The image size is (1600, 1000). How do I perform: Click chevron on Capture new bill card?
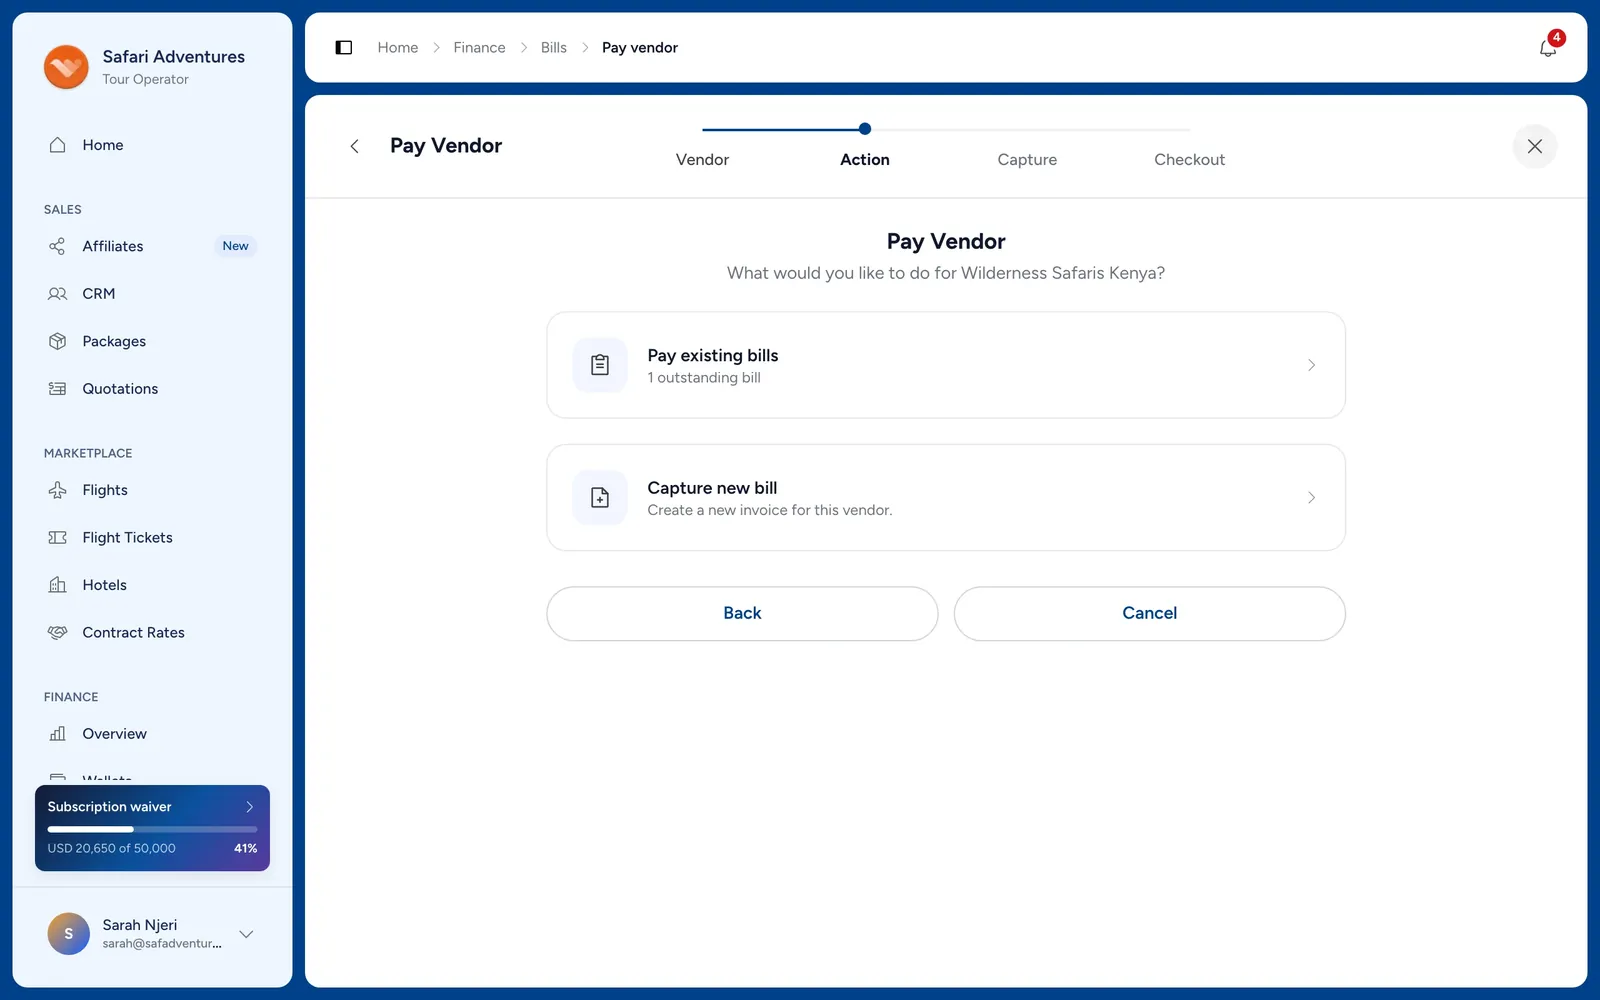click(1311, 497)
